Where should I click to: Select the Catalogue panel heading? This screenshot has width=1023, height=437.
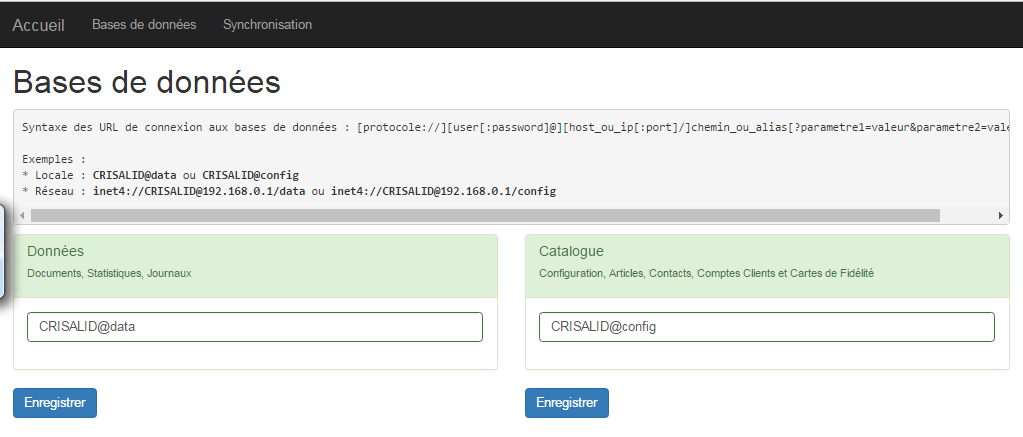tap(571, 251)
